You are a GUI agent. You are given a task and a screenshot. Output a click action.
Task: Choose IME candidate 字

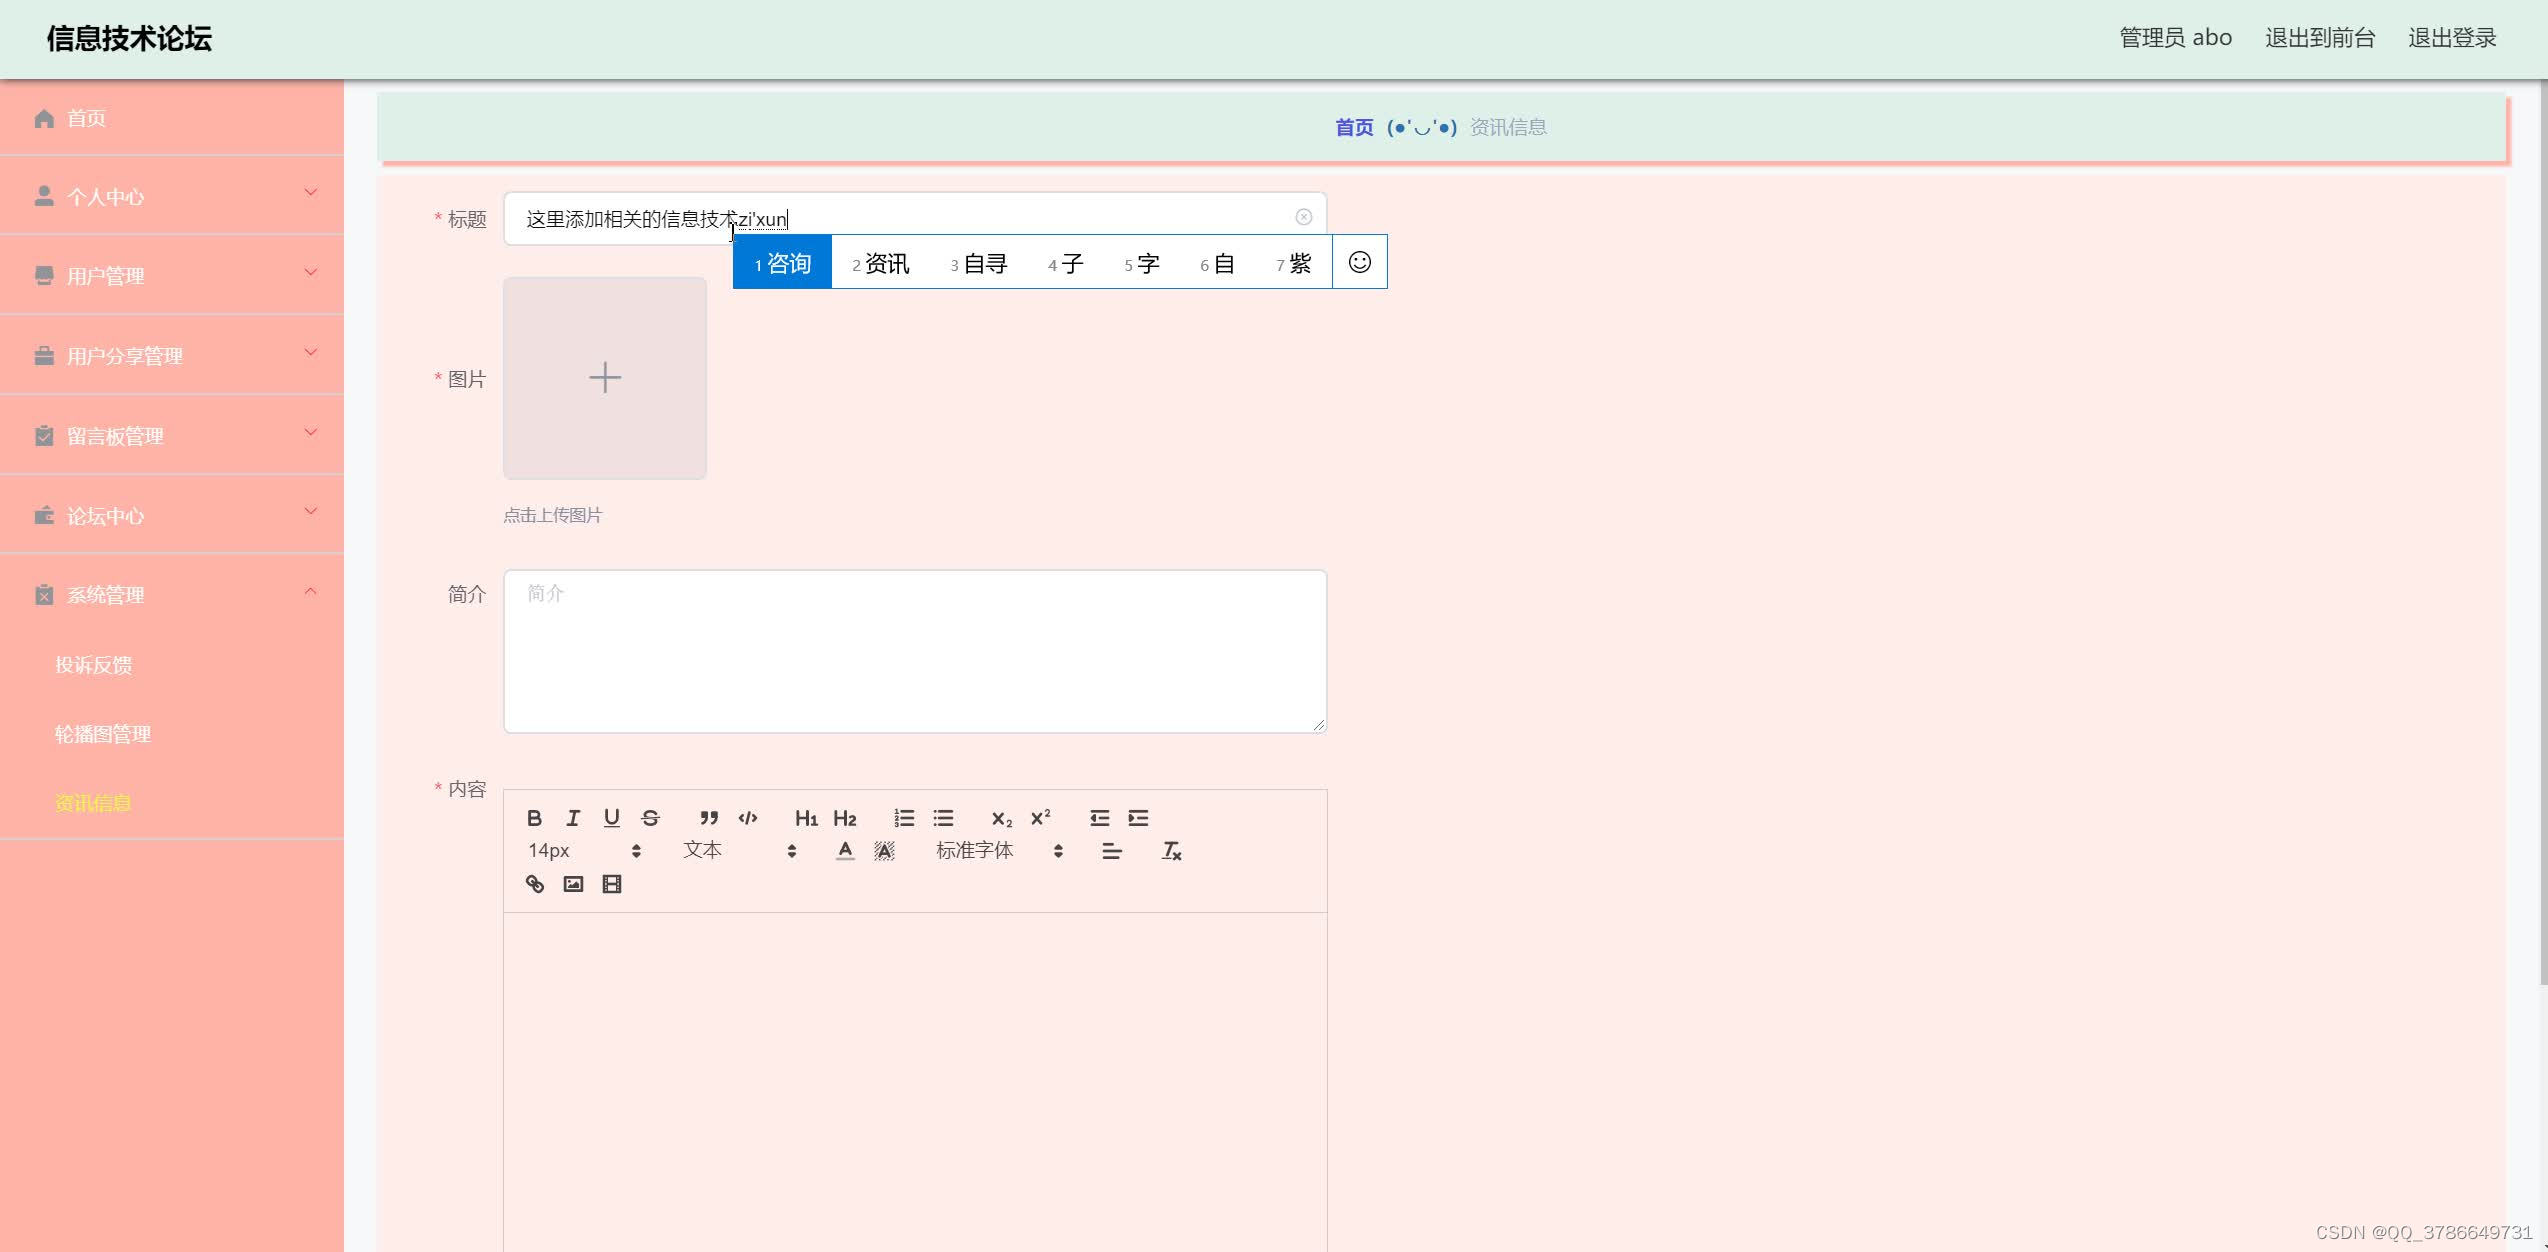[1142, 263]
